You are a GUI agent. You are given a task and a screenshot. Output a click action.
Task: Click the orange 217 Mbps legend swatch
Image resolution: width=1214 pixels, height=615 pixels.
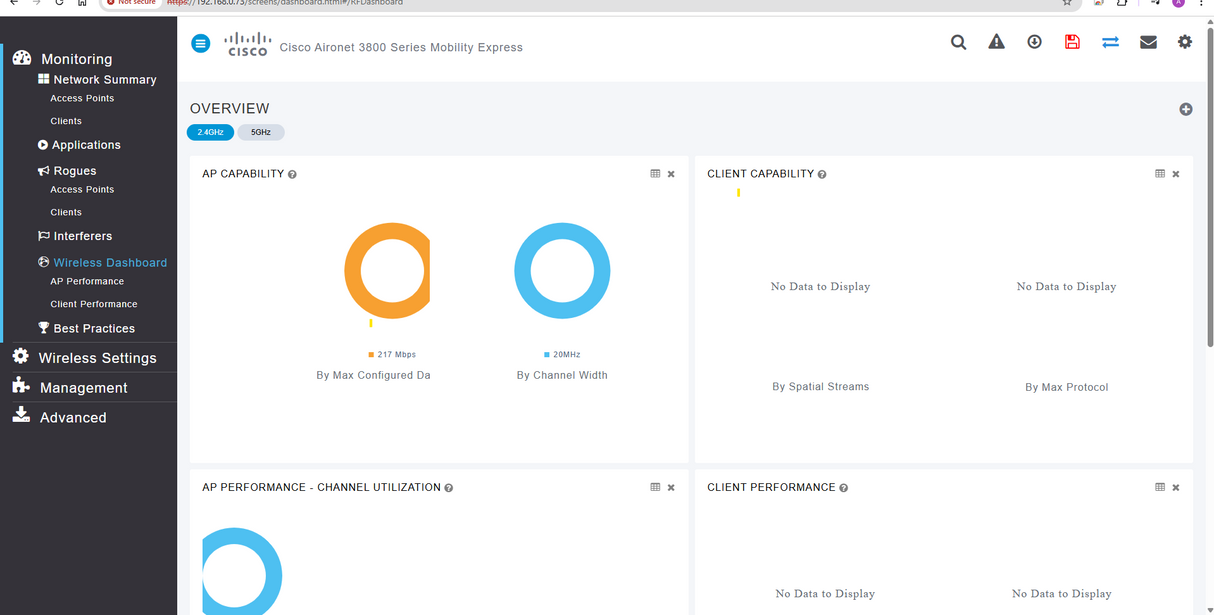click(x=371, y=355)
